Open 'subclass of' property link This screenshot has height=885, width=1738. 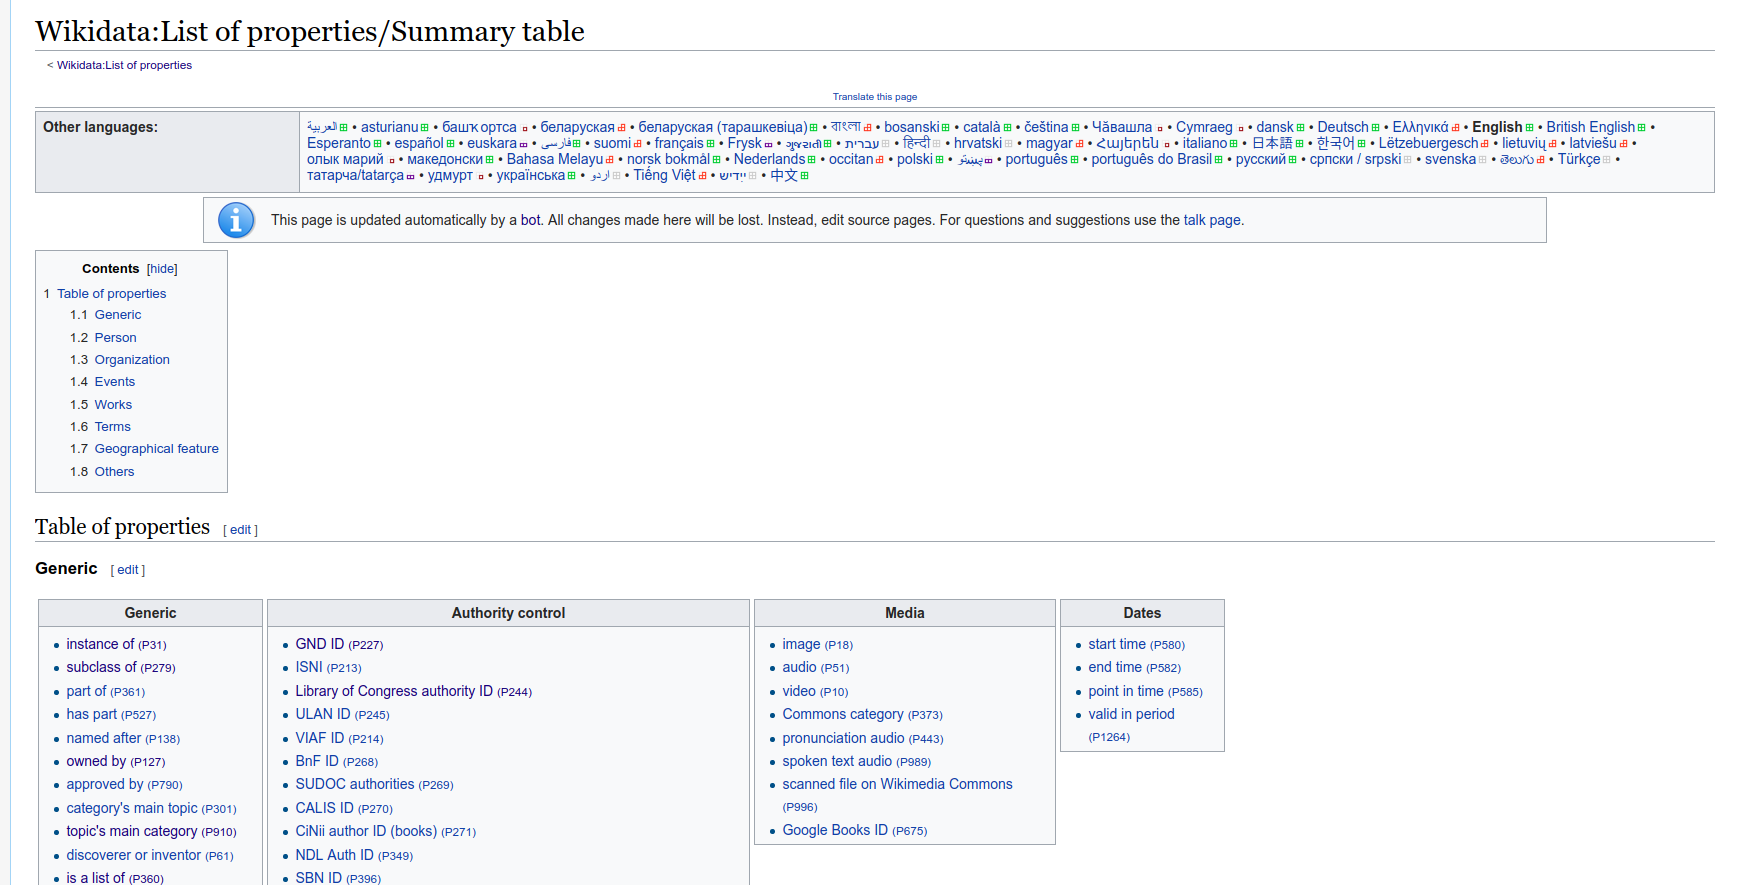coord(101,668)
